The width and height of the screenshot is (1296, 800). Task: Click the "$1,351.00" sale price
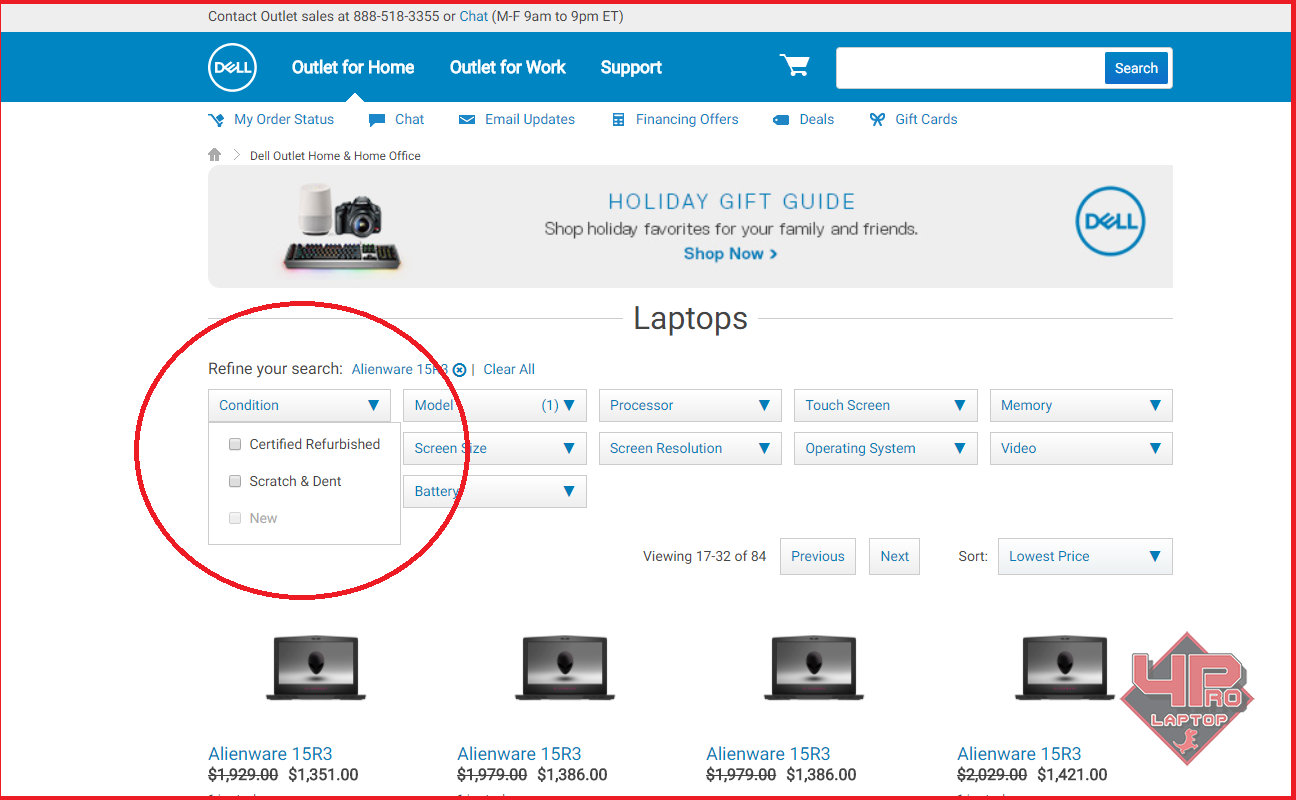point(323,775)
